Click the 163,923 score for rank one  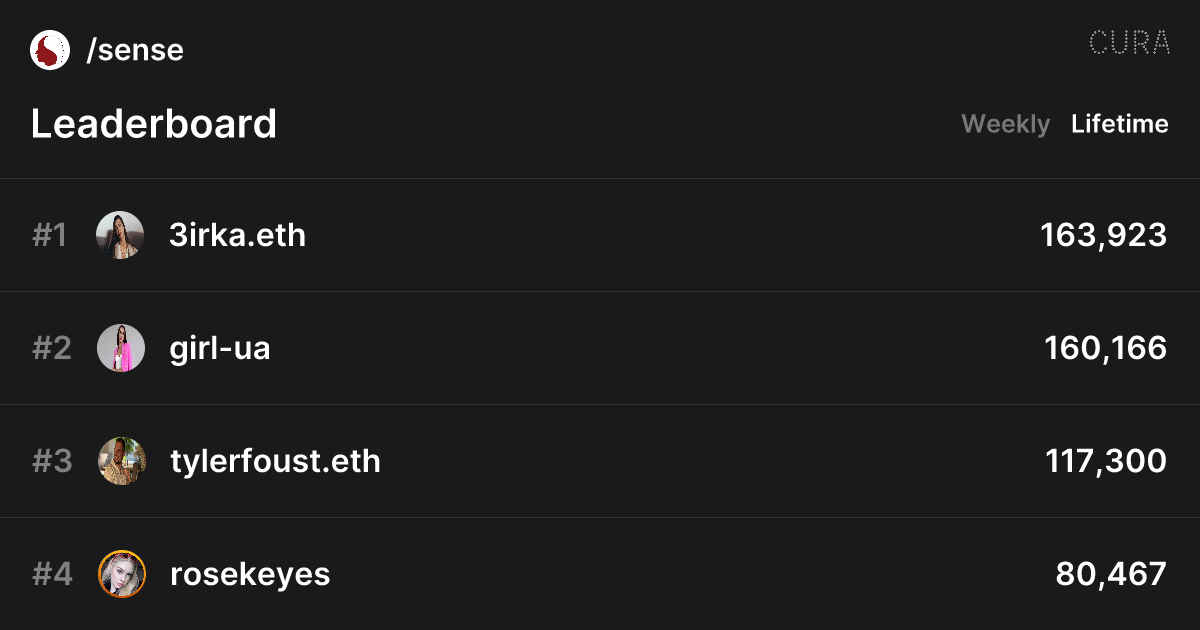pyautogui.click(x=1103, y=235)
